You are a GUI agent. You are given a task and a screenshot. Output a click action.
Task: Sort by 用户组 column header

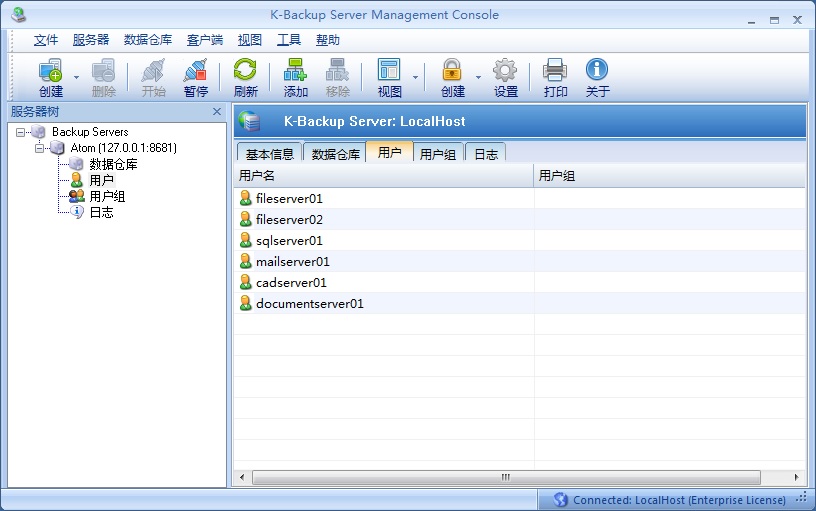670,176
